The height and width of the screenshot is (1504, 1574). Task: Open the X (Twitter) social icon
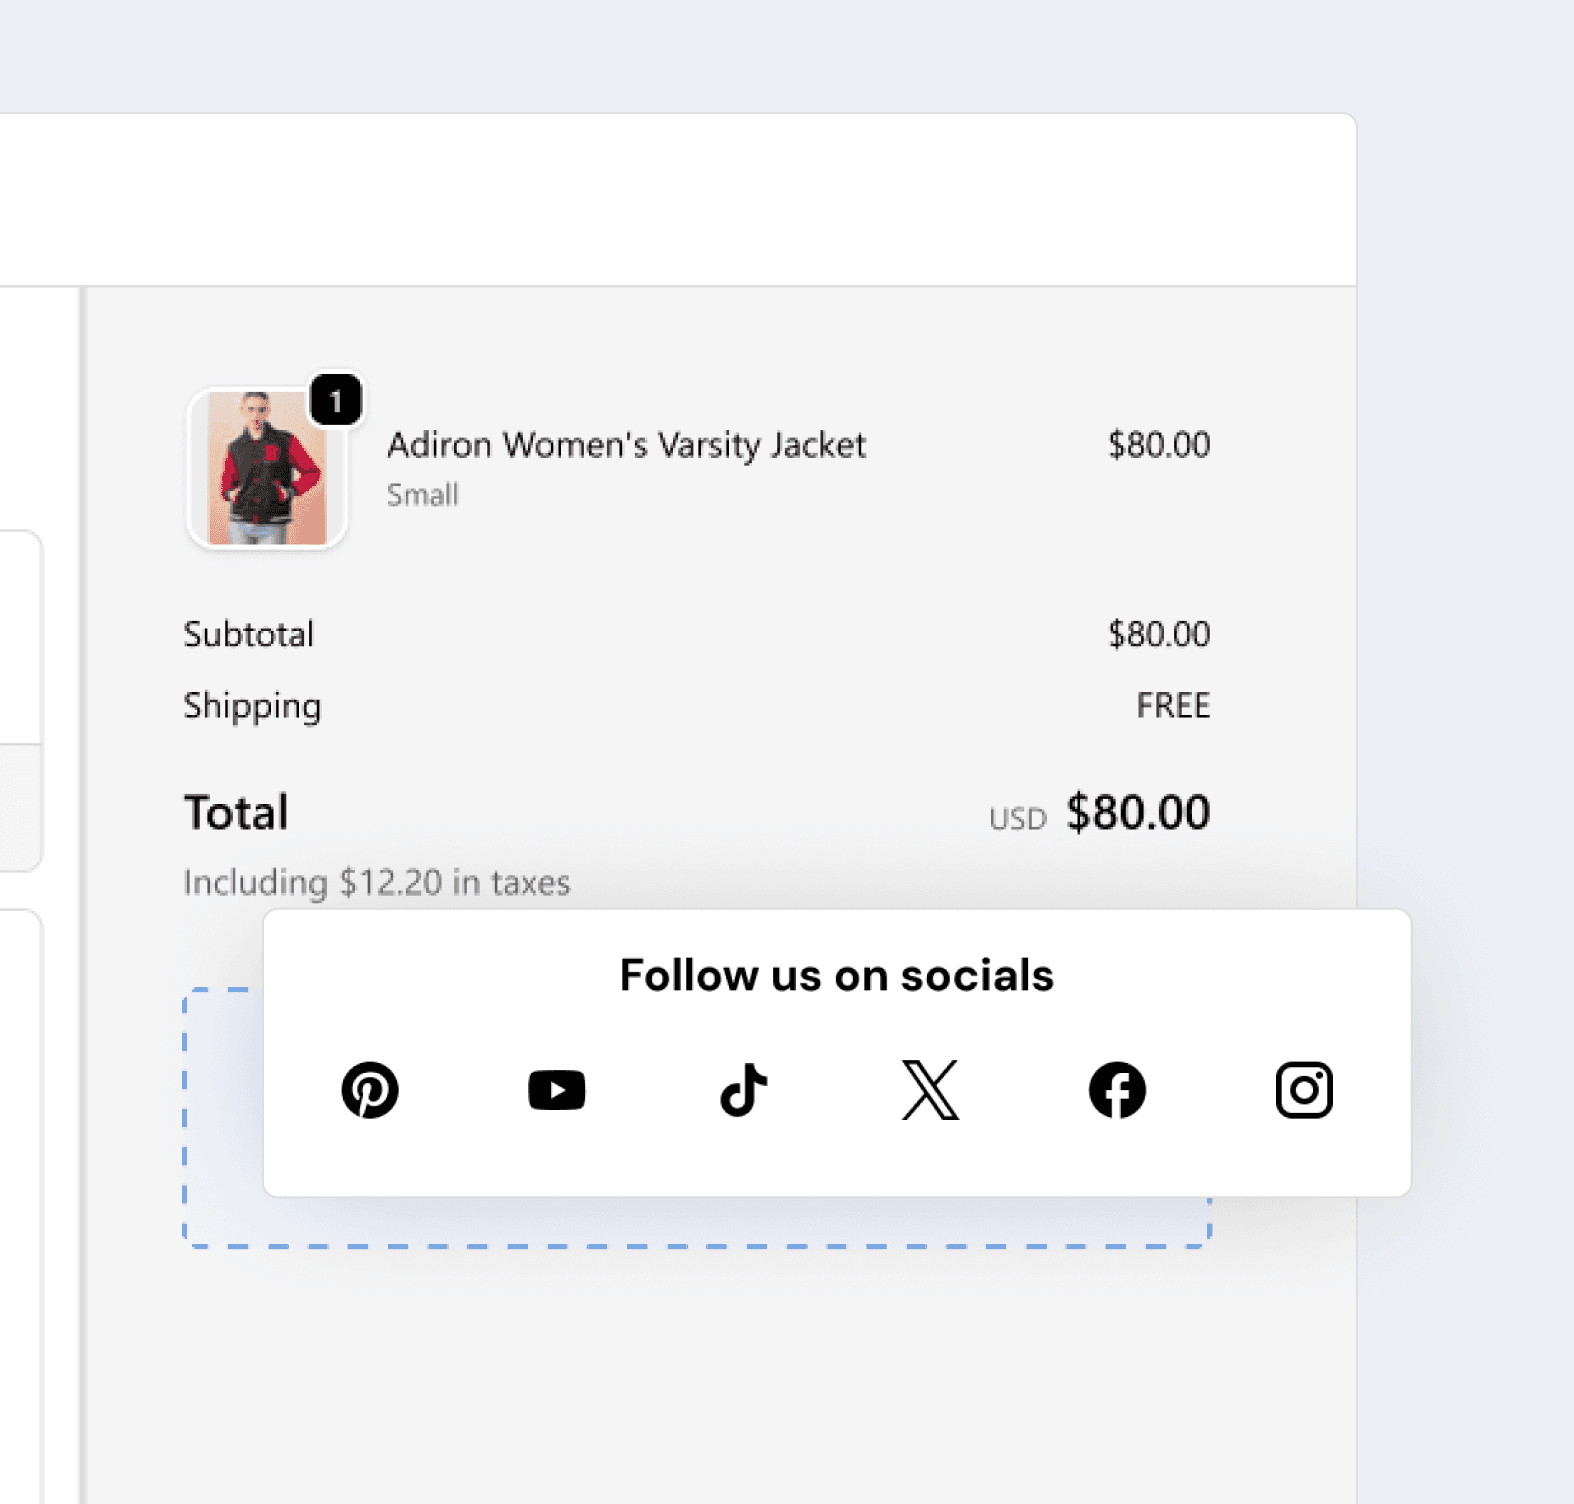pyautogui.click(x=931, y=1090)
